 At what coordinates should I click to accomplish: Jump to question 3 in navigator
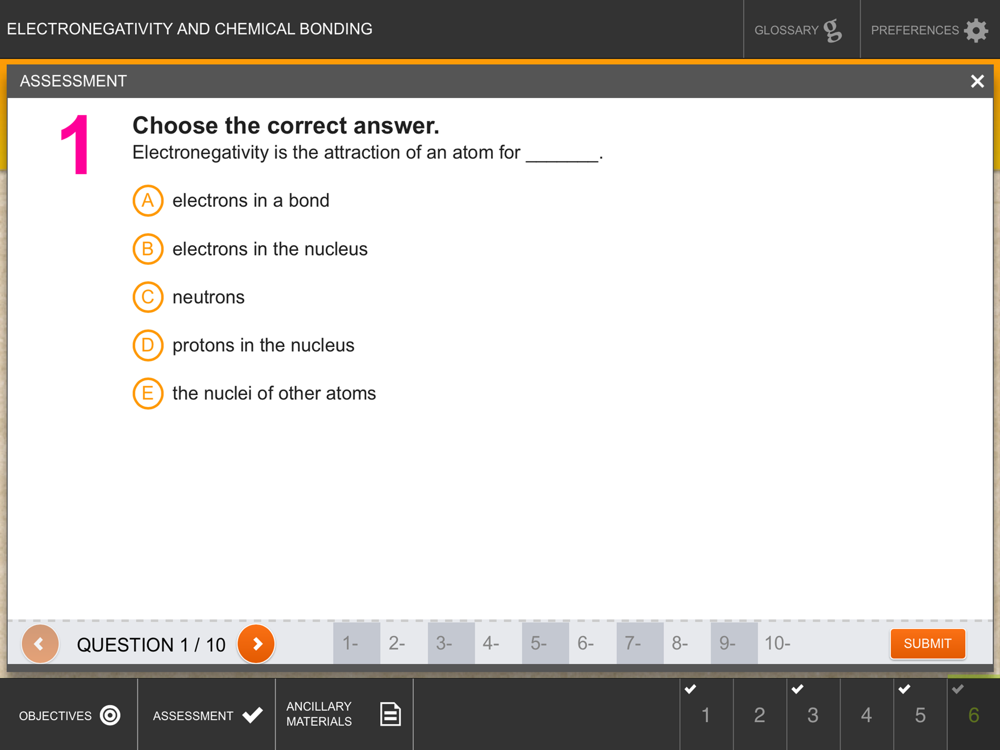(451, 643)
